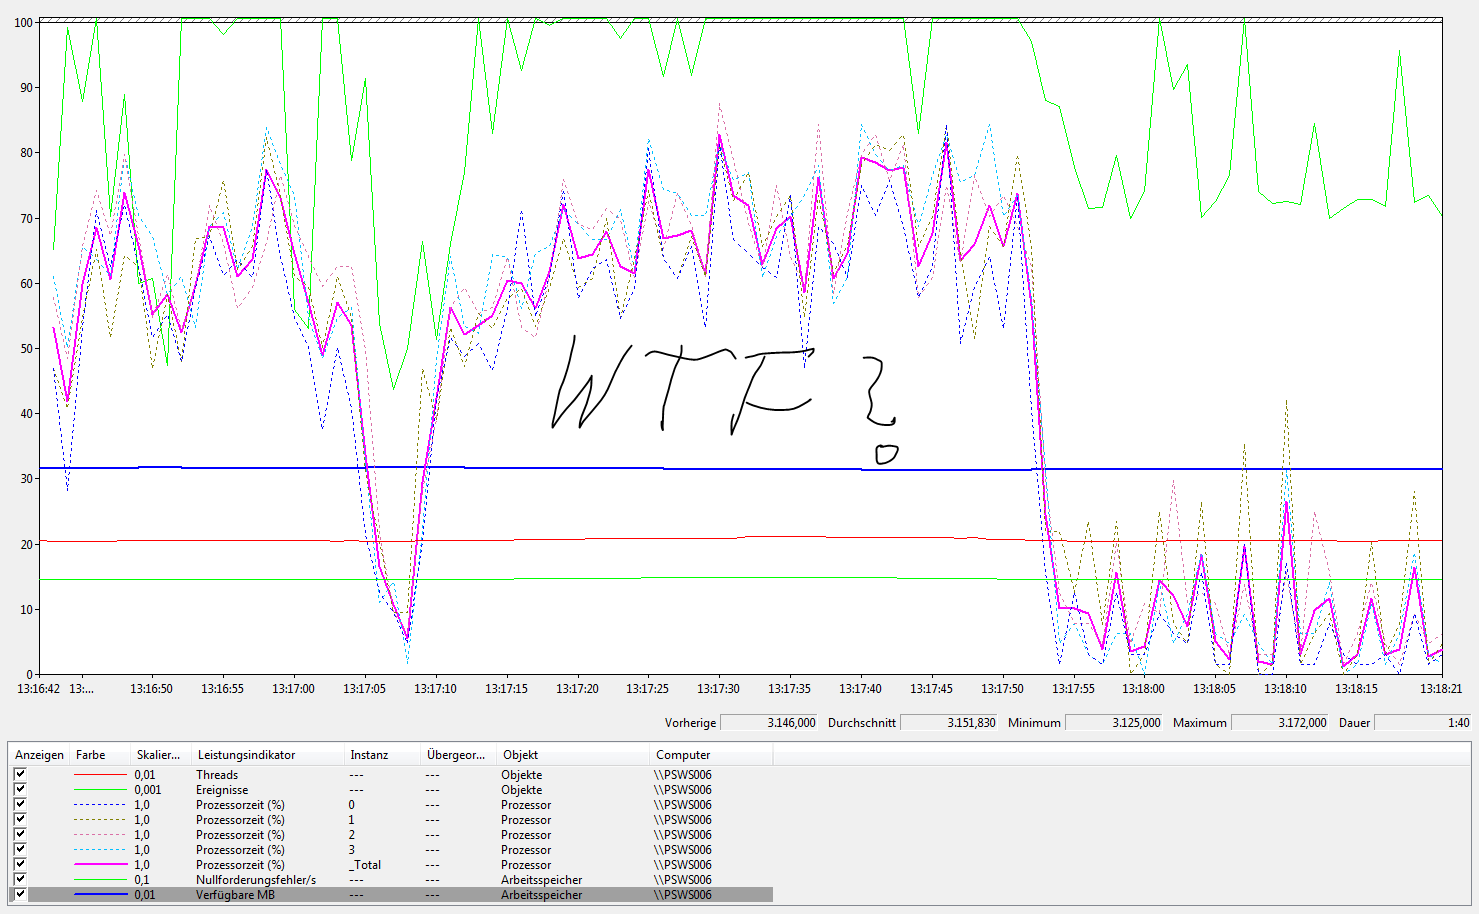This screenshot has width=1479, height=914.
Task: Toggle the Ereignisse counter checkbox
Action: (x=20, y=789)
